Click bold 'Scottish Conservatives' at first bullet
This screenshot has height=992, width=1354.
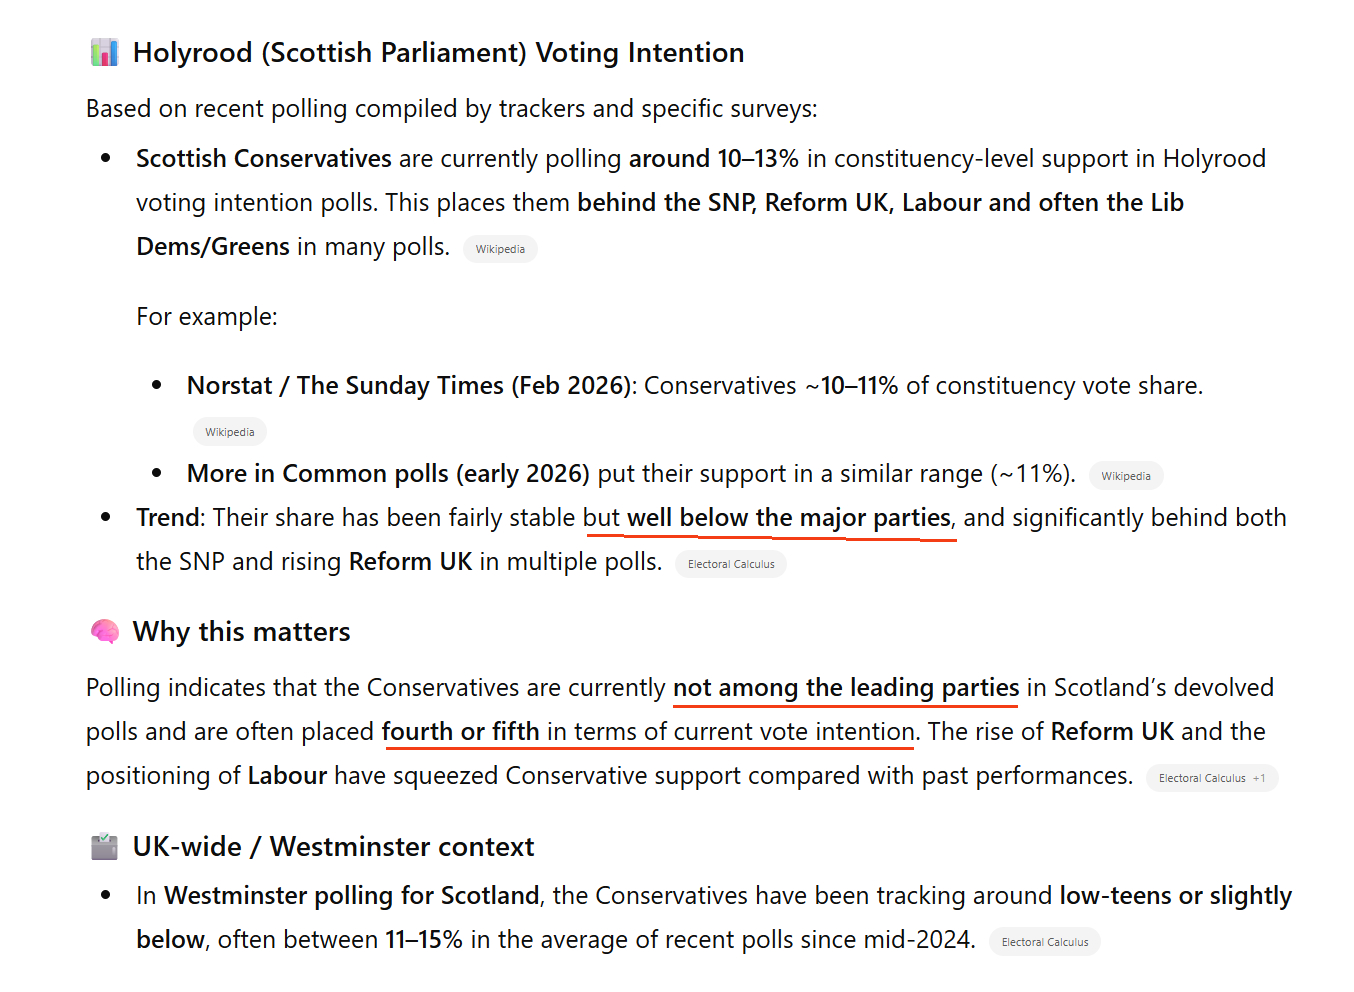coord(264,159)
